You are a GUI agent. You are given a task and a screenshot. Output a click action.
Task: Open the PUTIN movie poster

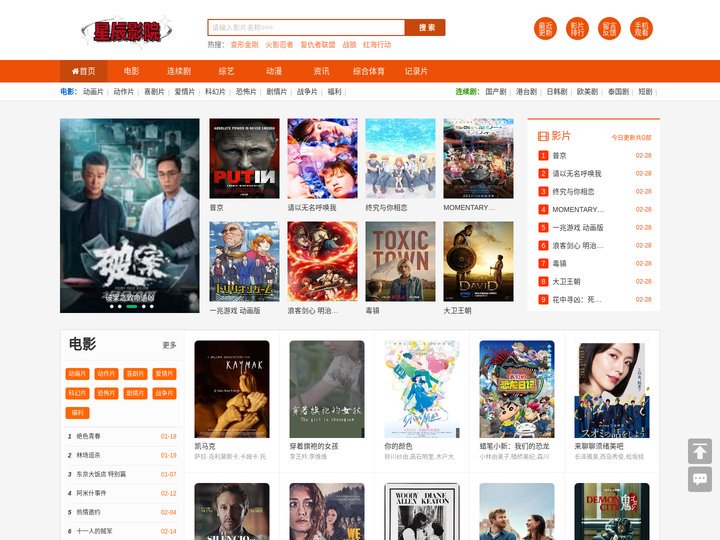pos(244,158)
